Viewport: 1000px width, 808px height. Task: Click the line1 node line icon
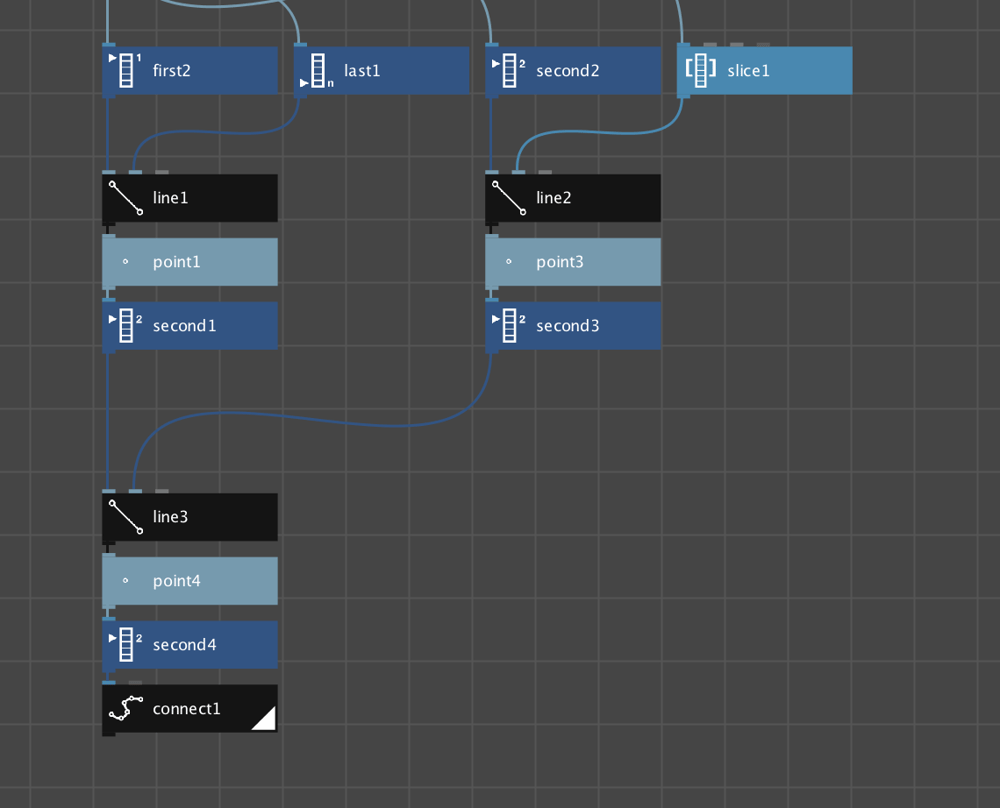click(126, 198)
